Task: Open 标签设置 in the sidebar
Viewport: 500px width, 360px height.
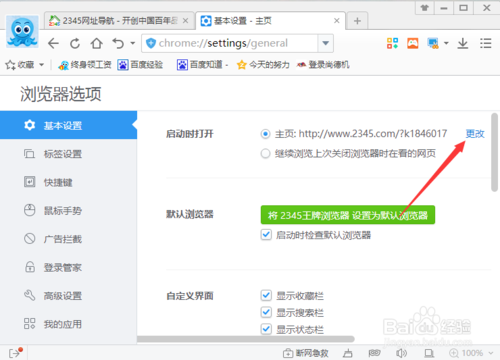Action: [68, 154]
